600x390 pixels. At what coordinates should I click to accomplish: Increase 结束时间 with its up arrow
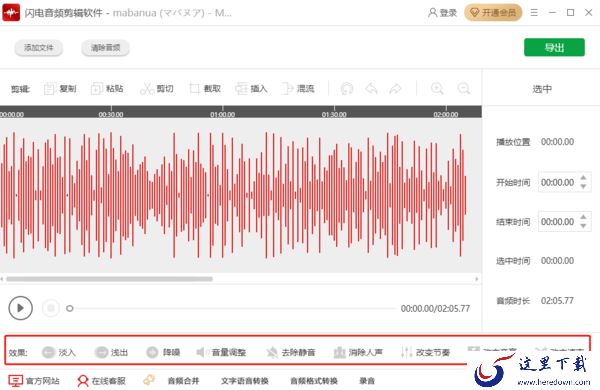[583, 217]
